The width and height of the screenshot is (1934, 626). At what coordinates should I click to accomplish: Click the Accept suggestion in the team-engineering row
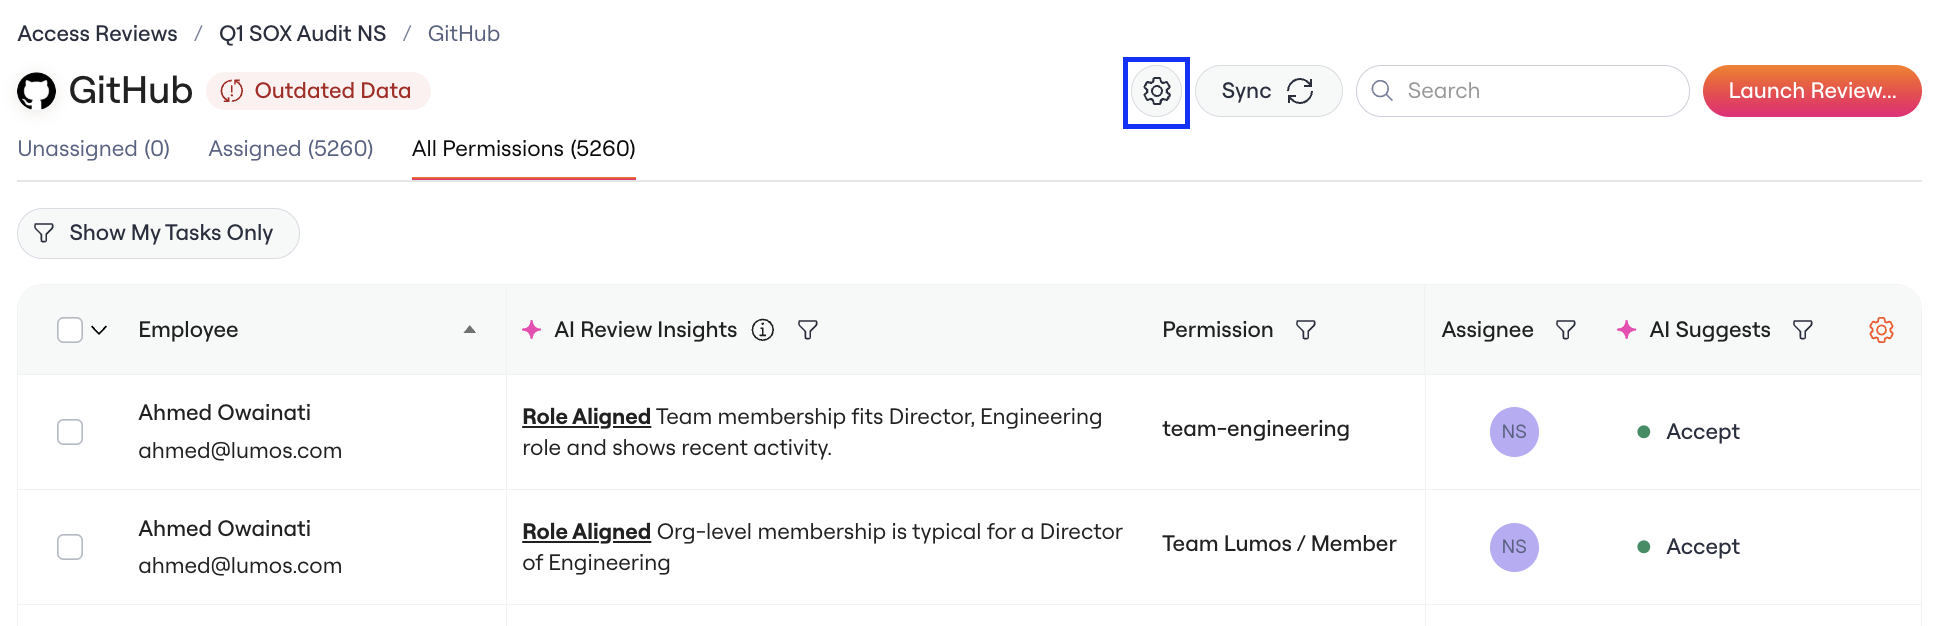tap(1702, 432)
